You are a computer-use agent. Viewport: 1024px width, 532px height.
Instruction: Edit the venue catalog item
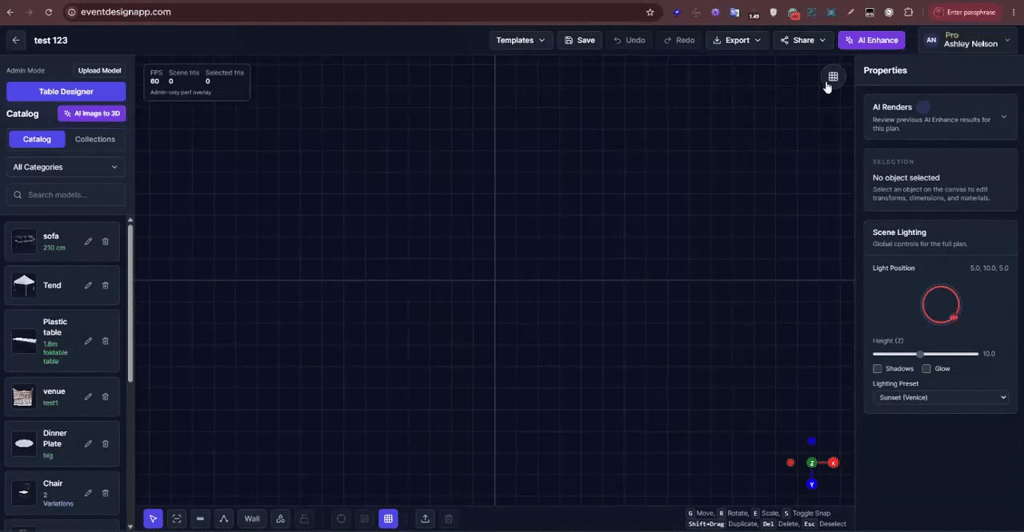point(88,396)
